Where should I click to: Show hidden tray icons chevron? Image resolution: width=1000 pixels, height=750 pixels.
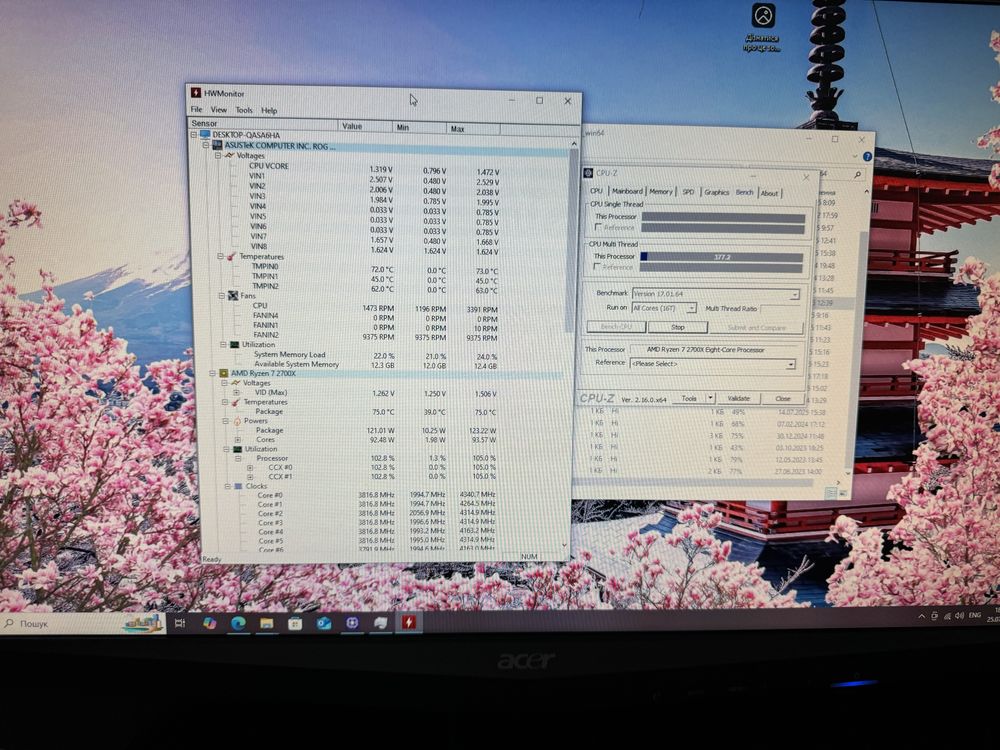click(x=921, y=617)
